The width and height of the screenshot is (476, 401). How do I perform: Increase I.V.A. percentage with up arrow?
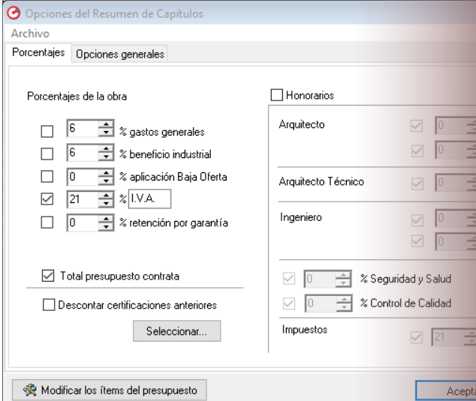coord(106,195)
